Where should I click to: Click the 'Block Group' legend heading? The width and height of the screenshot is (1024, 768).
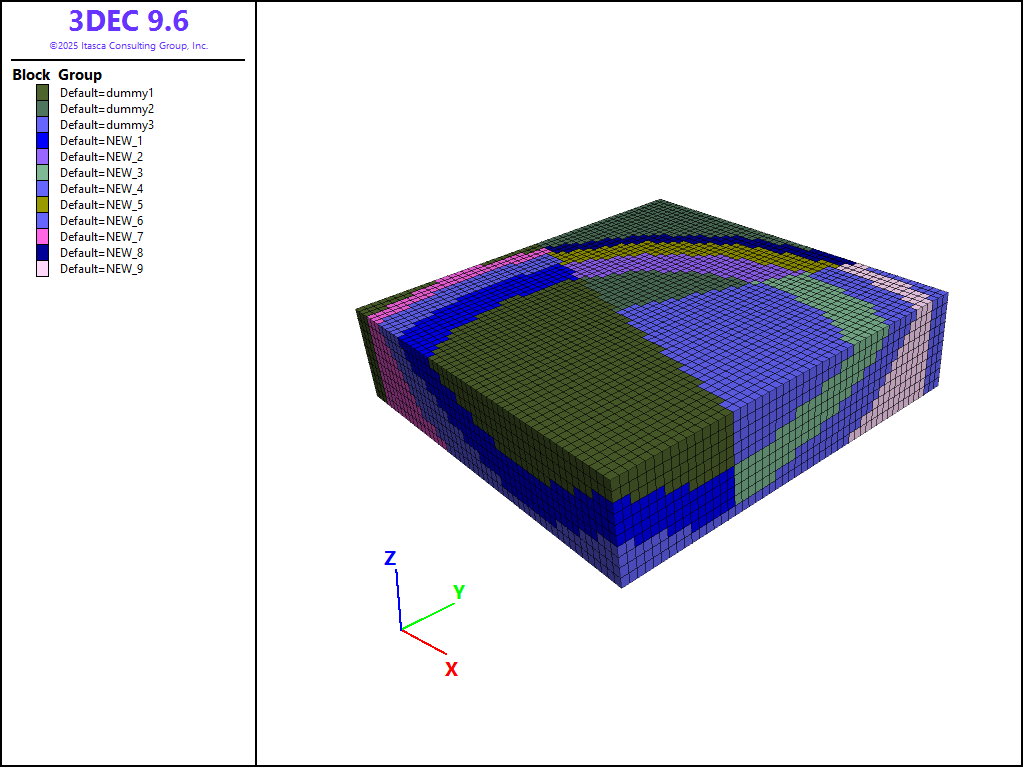[57, 75]
